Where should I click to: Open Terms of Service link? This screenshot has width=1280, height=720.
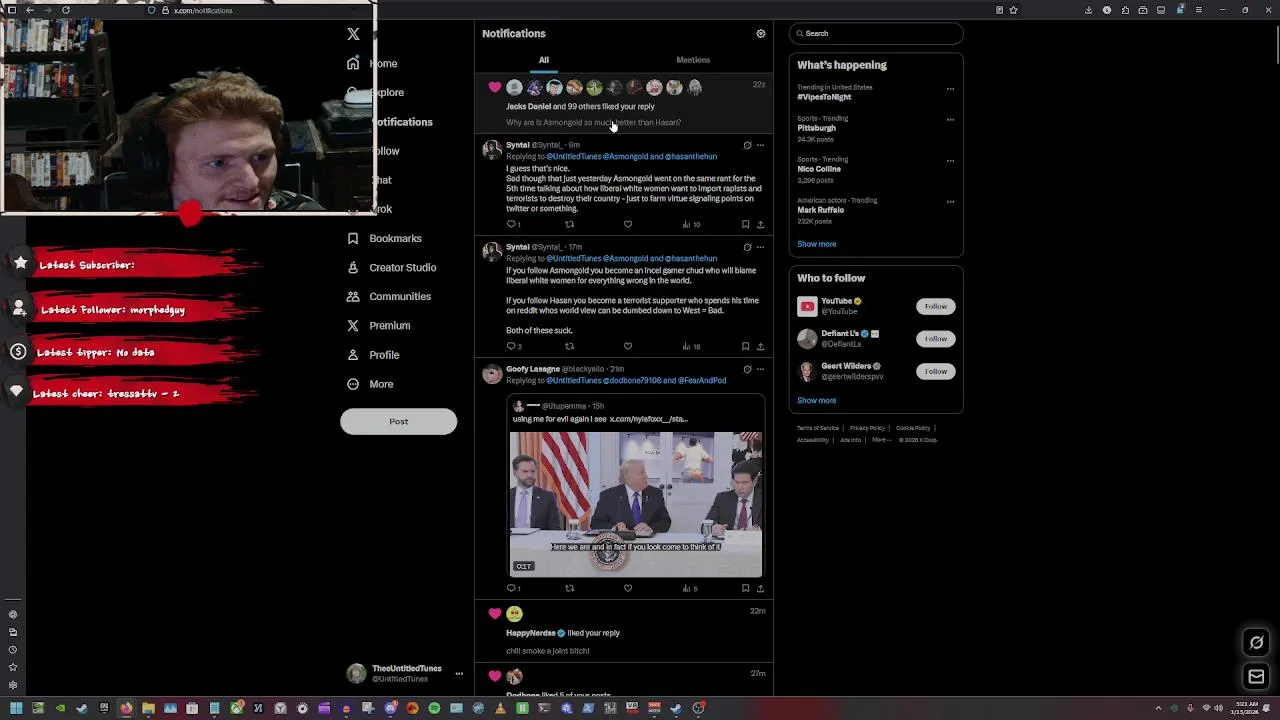(x=818, y=428)
